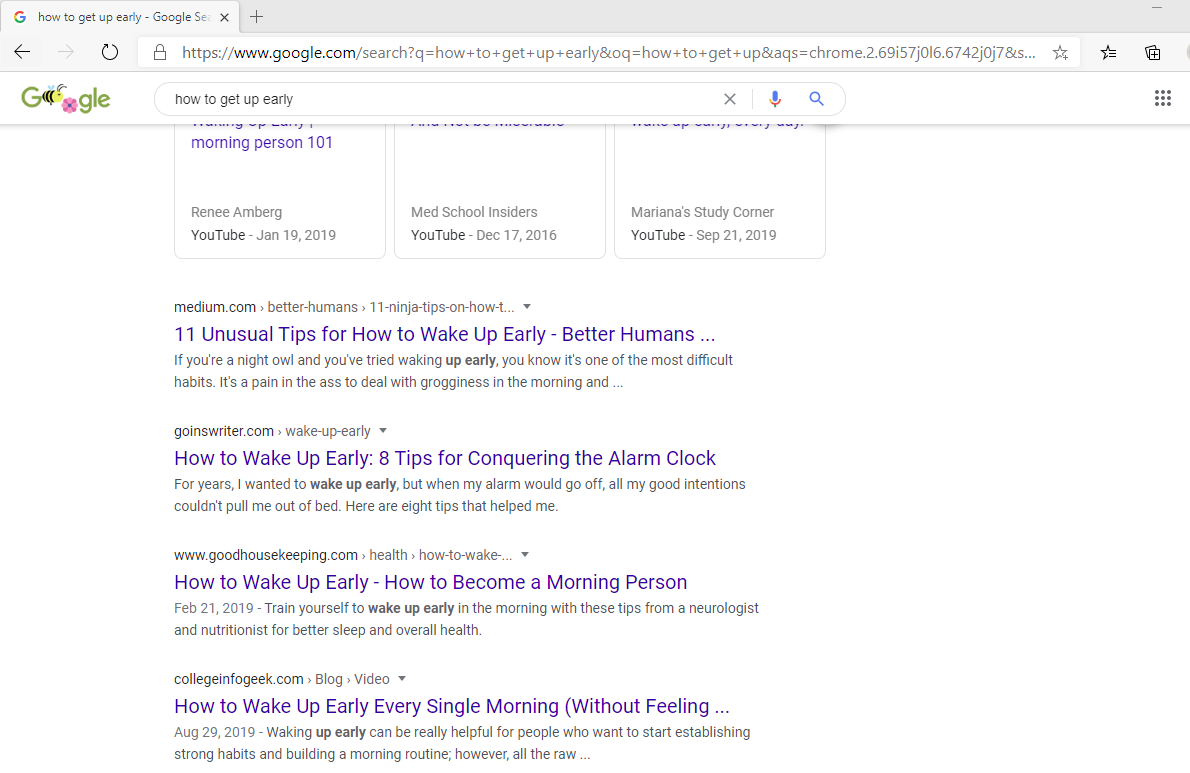1190x773 pixels.
Task: Open 'How to Become a Morning Person' result
Action: coord(430,582)
